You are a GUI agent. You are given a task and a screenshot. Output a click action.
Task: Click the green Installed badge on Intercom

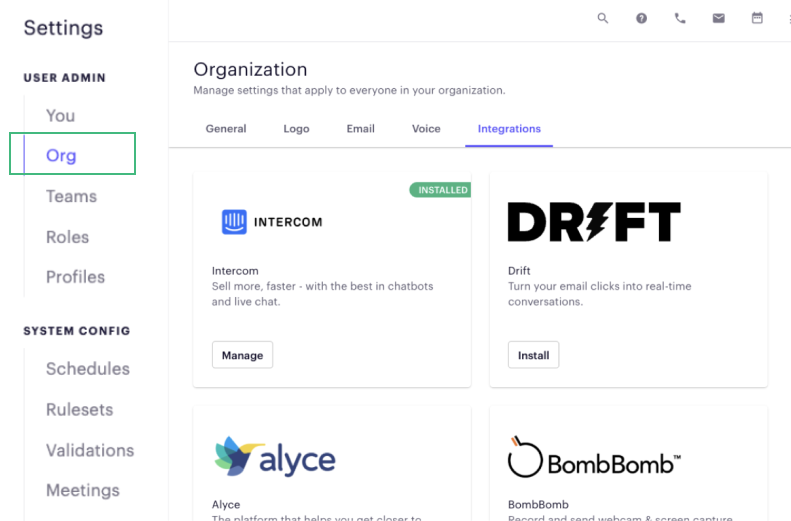point(440,190)
